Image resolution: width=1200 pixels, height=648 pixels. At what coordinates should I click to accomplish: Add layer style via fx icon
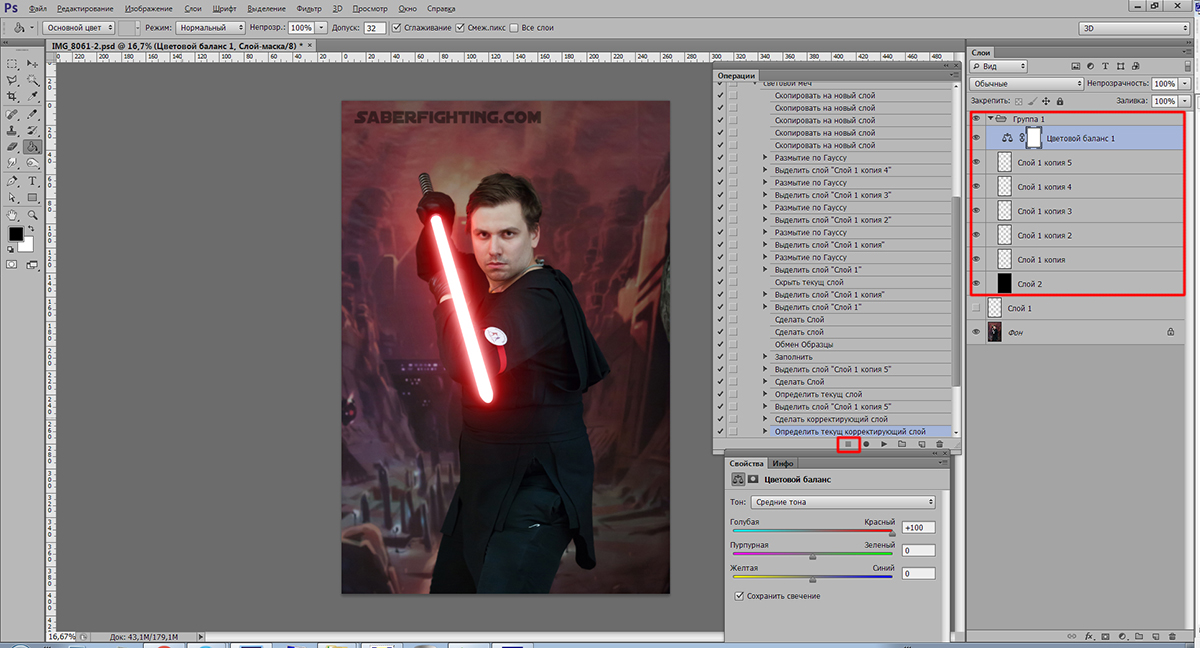(x=1087, y=635)
